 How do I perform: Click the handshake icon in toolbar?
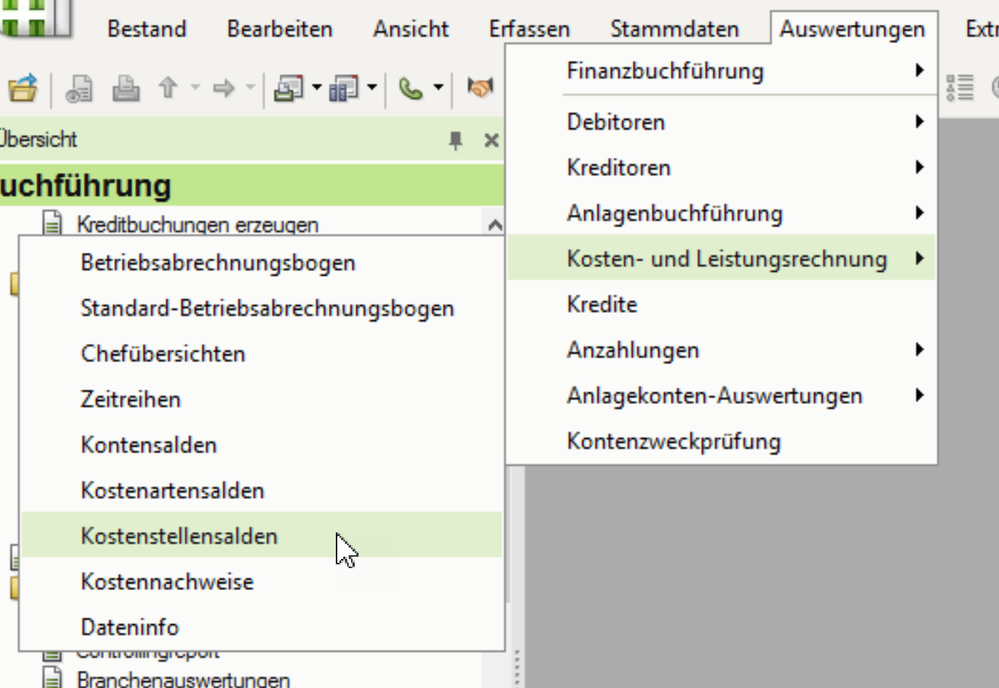[481, 89]
